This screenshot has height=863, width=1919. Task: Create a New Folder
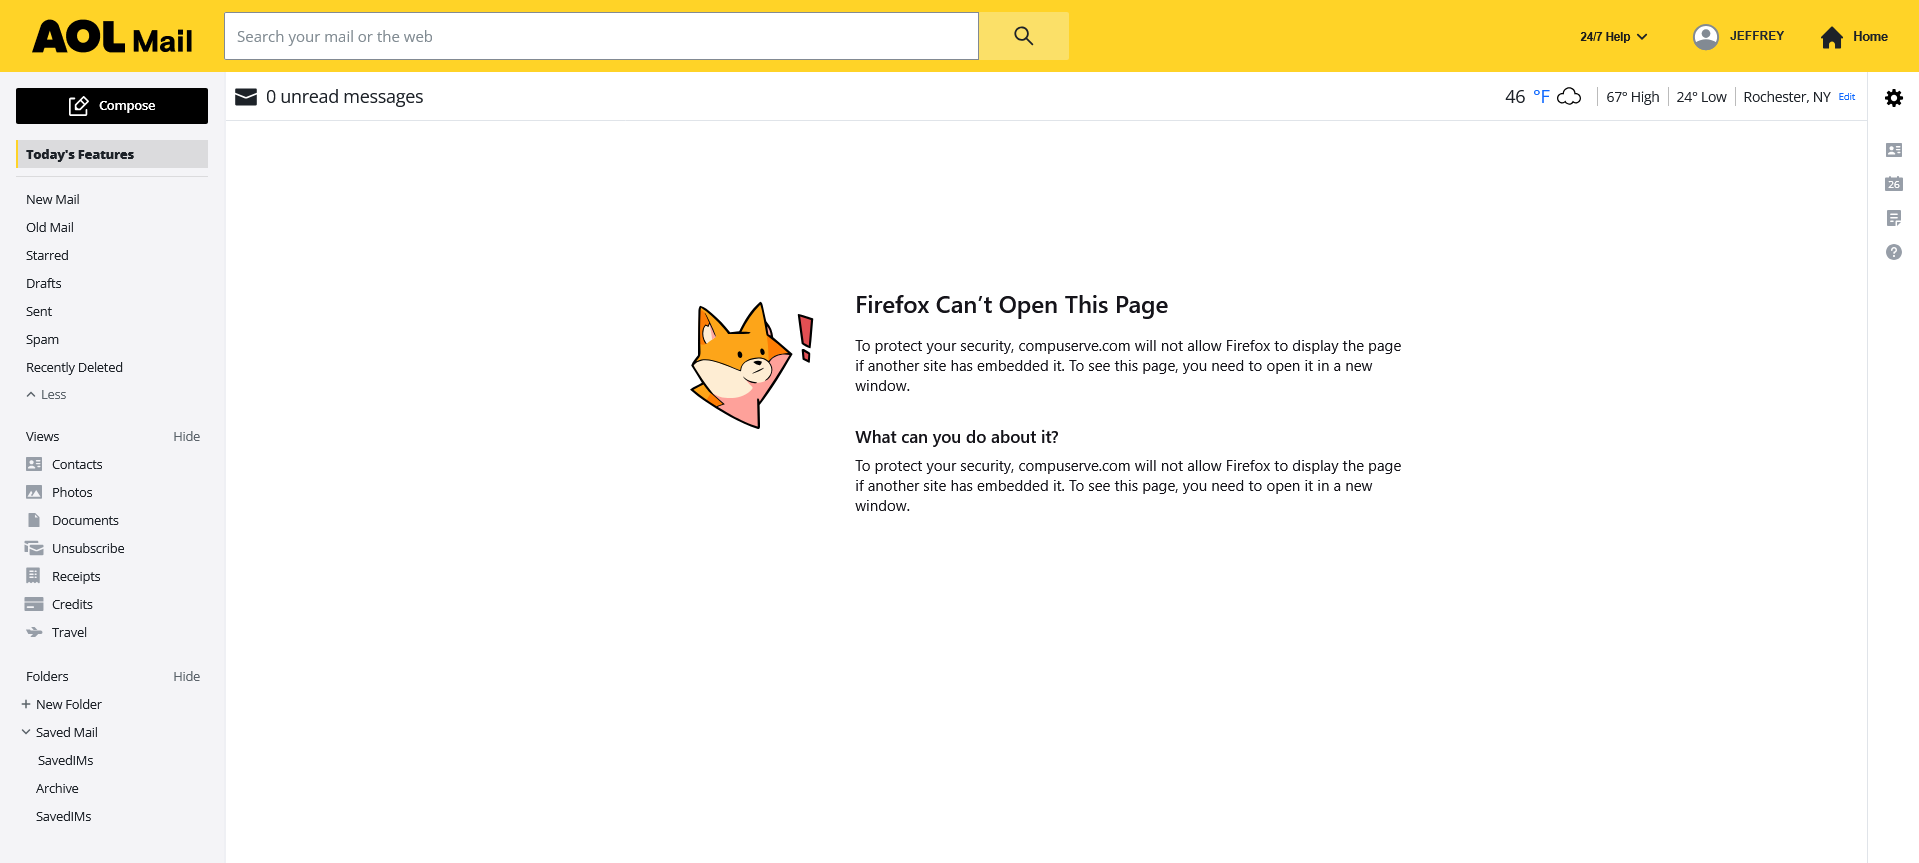click(x=62, y=704)
